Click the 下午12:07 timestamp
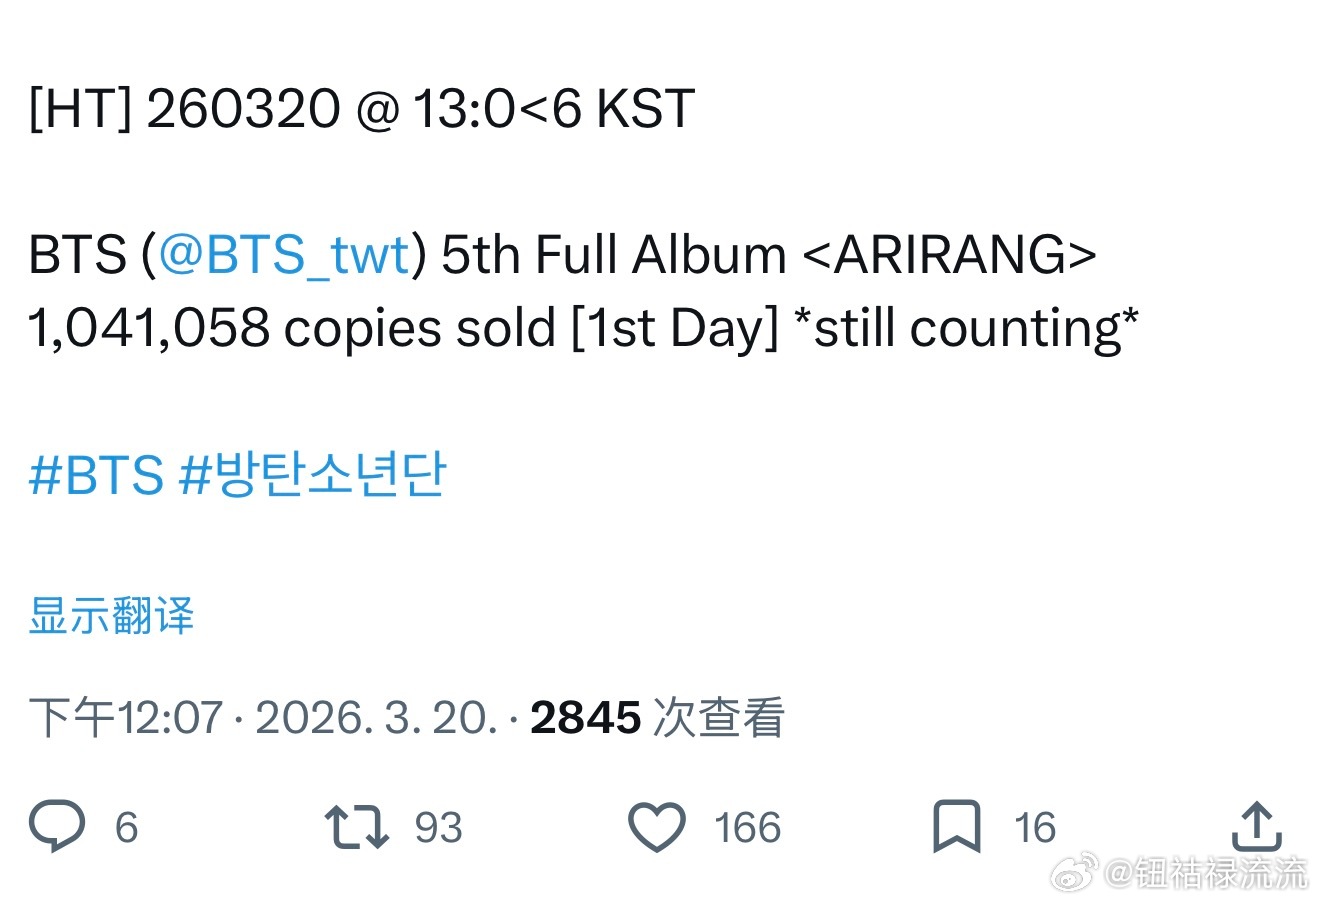 (126, 718)
